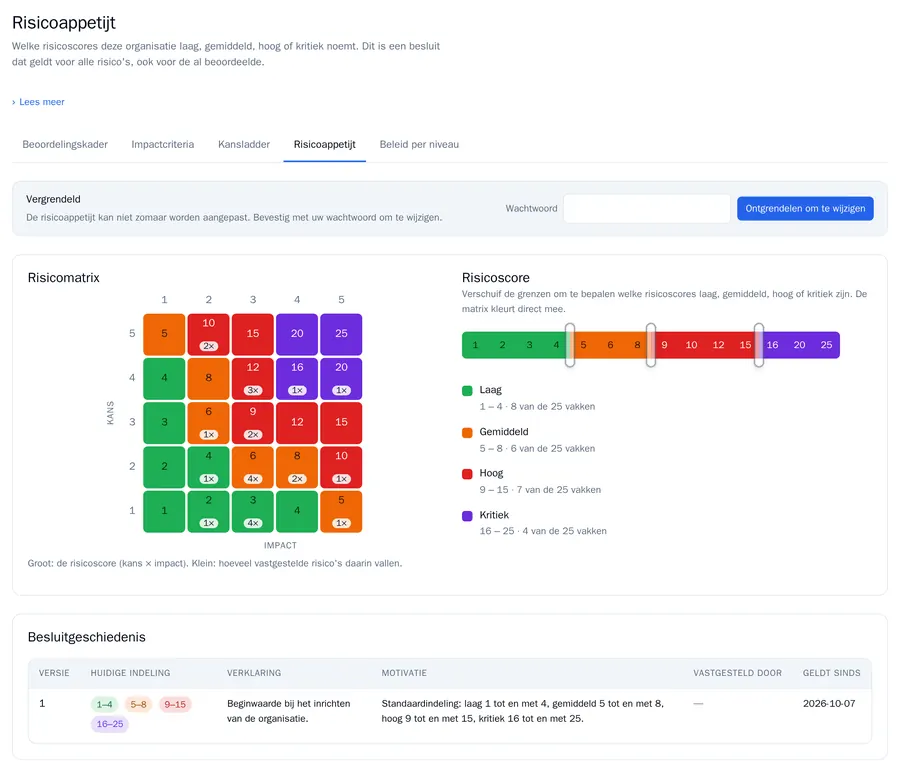The image size is (900, 772).
Task: Select matrix cell 5 at kans 1, impact 5
Action: point(341,511)
